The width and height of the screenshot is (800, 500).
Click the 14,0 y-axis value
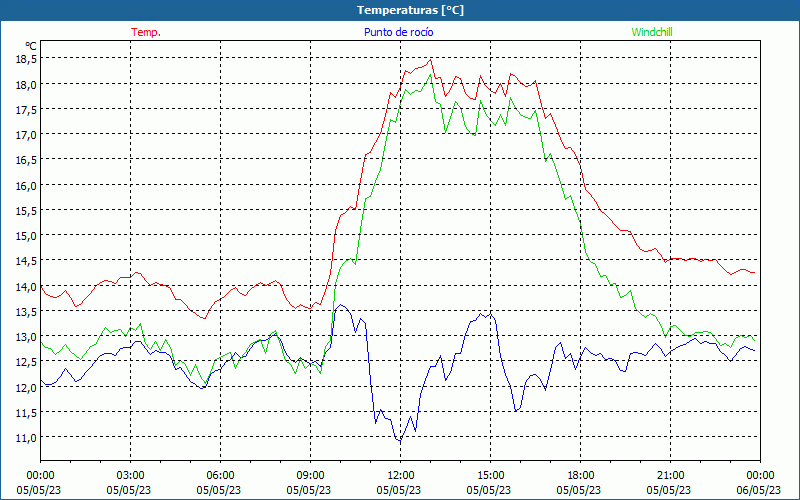click(x=26, y=287)
